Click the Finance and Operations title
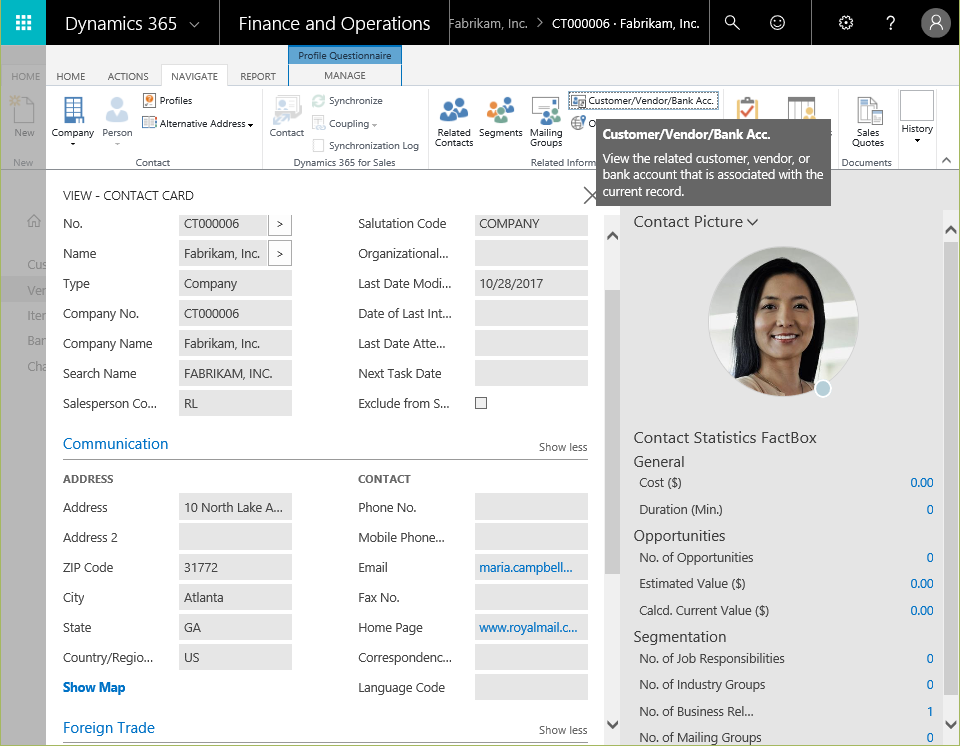This screenshot has width=960, height=746. [x=334, y=23]
